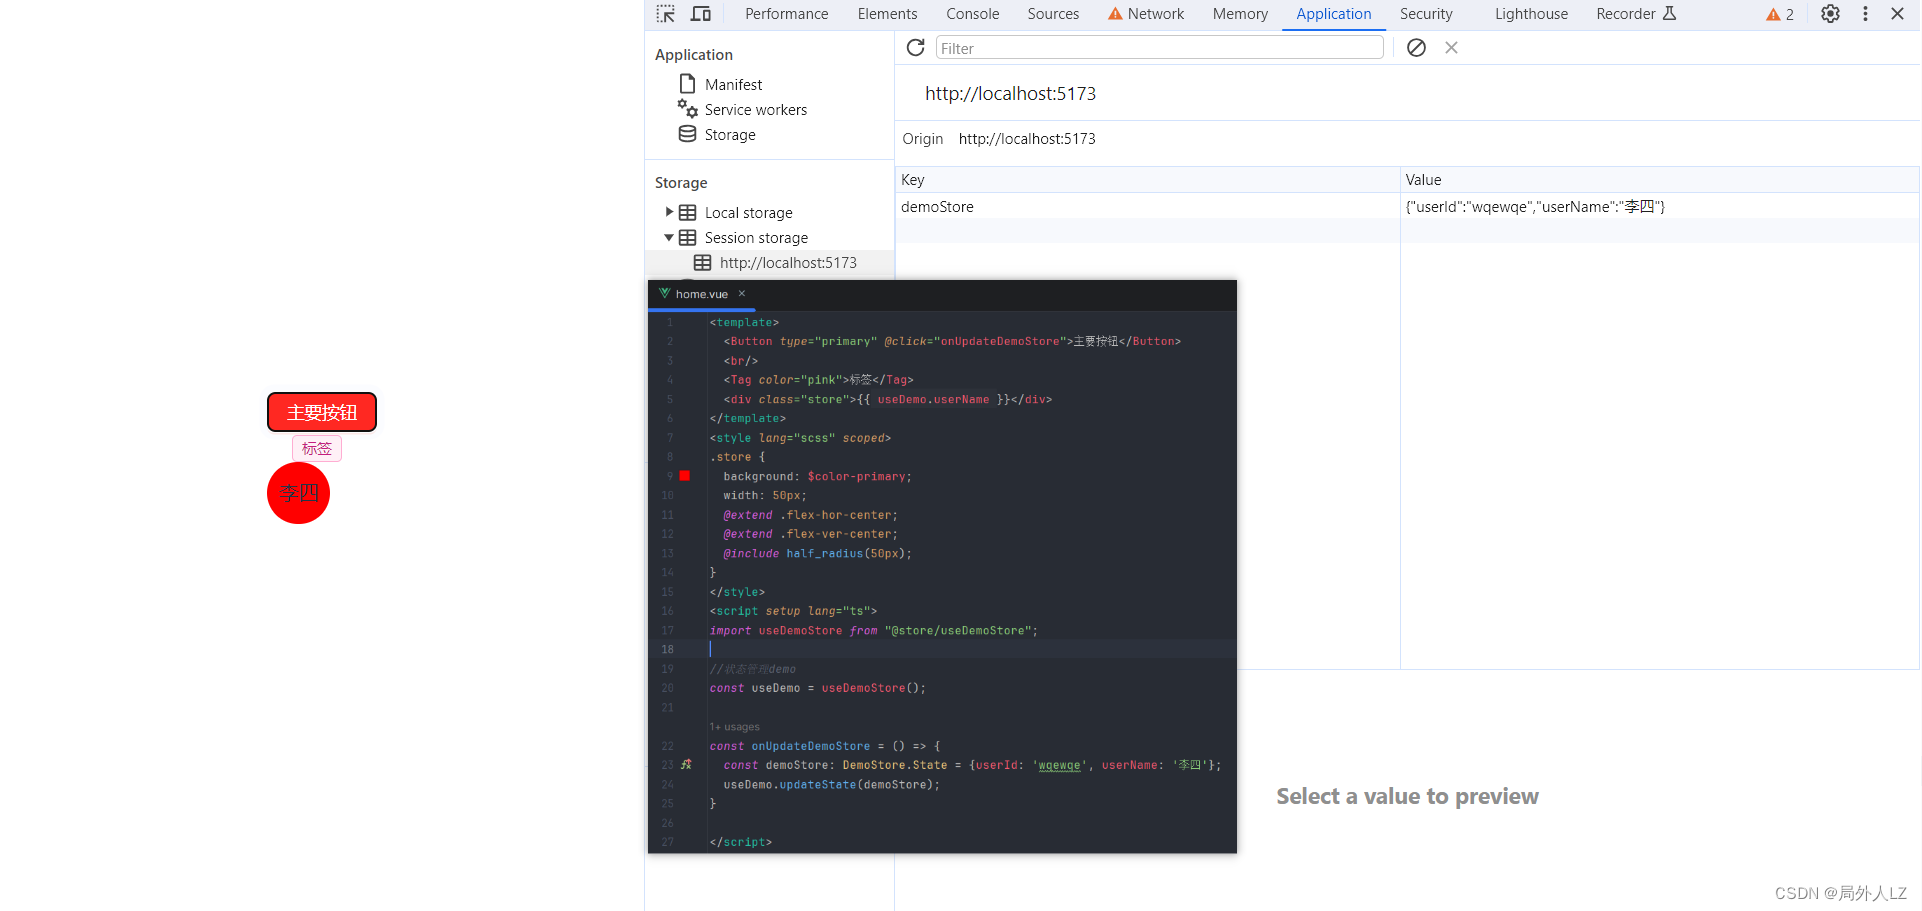The height and width of the screenshot is (911, 1922).
Task: Click the red color swatch at line 9
Action: click(685, 476)
